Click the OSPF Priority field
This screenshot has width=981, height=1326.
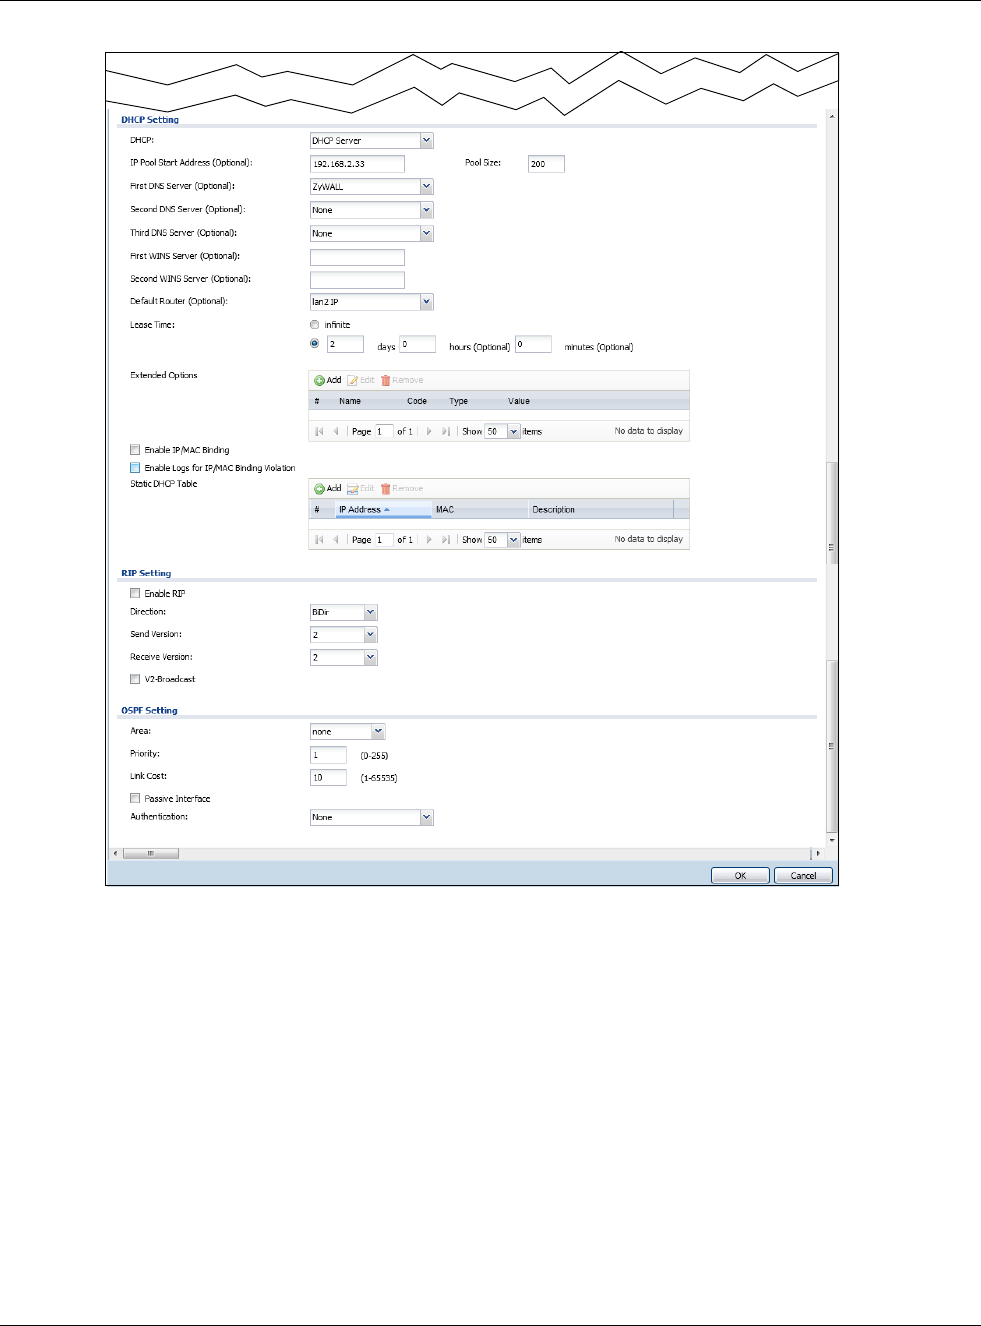(x=328, y=755)
